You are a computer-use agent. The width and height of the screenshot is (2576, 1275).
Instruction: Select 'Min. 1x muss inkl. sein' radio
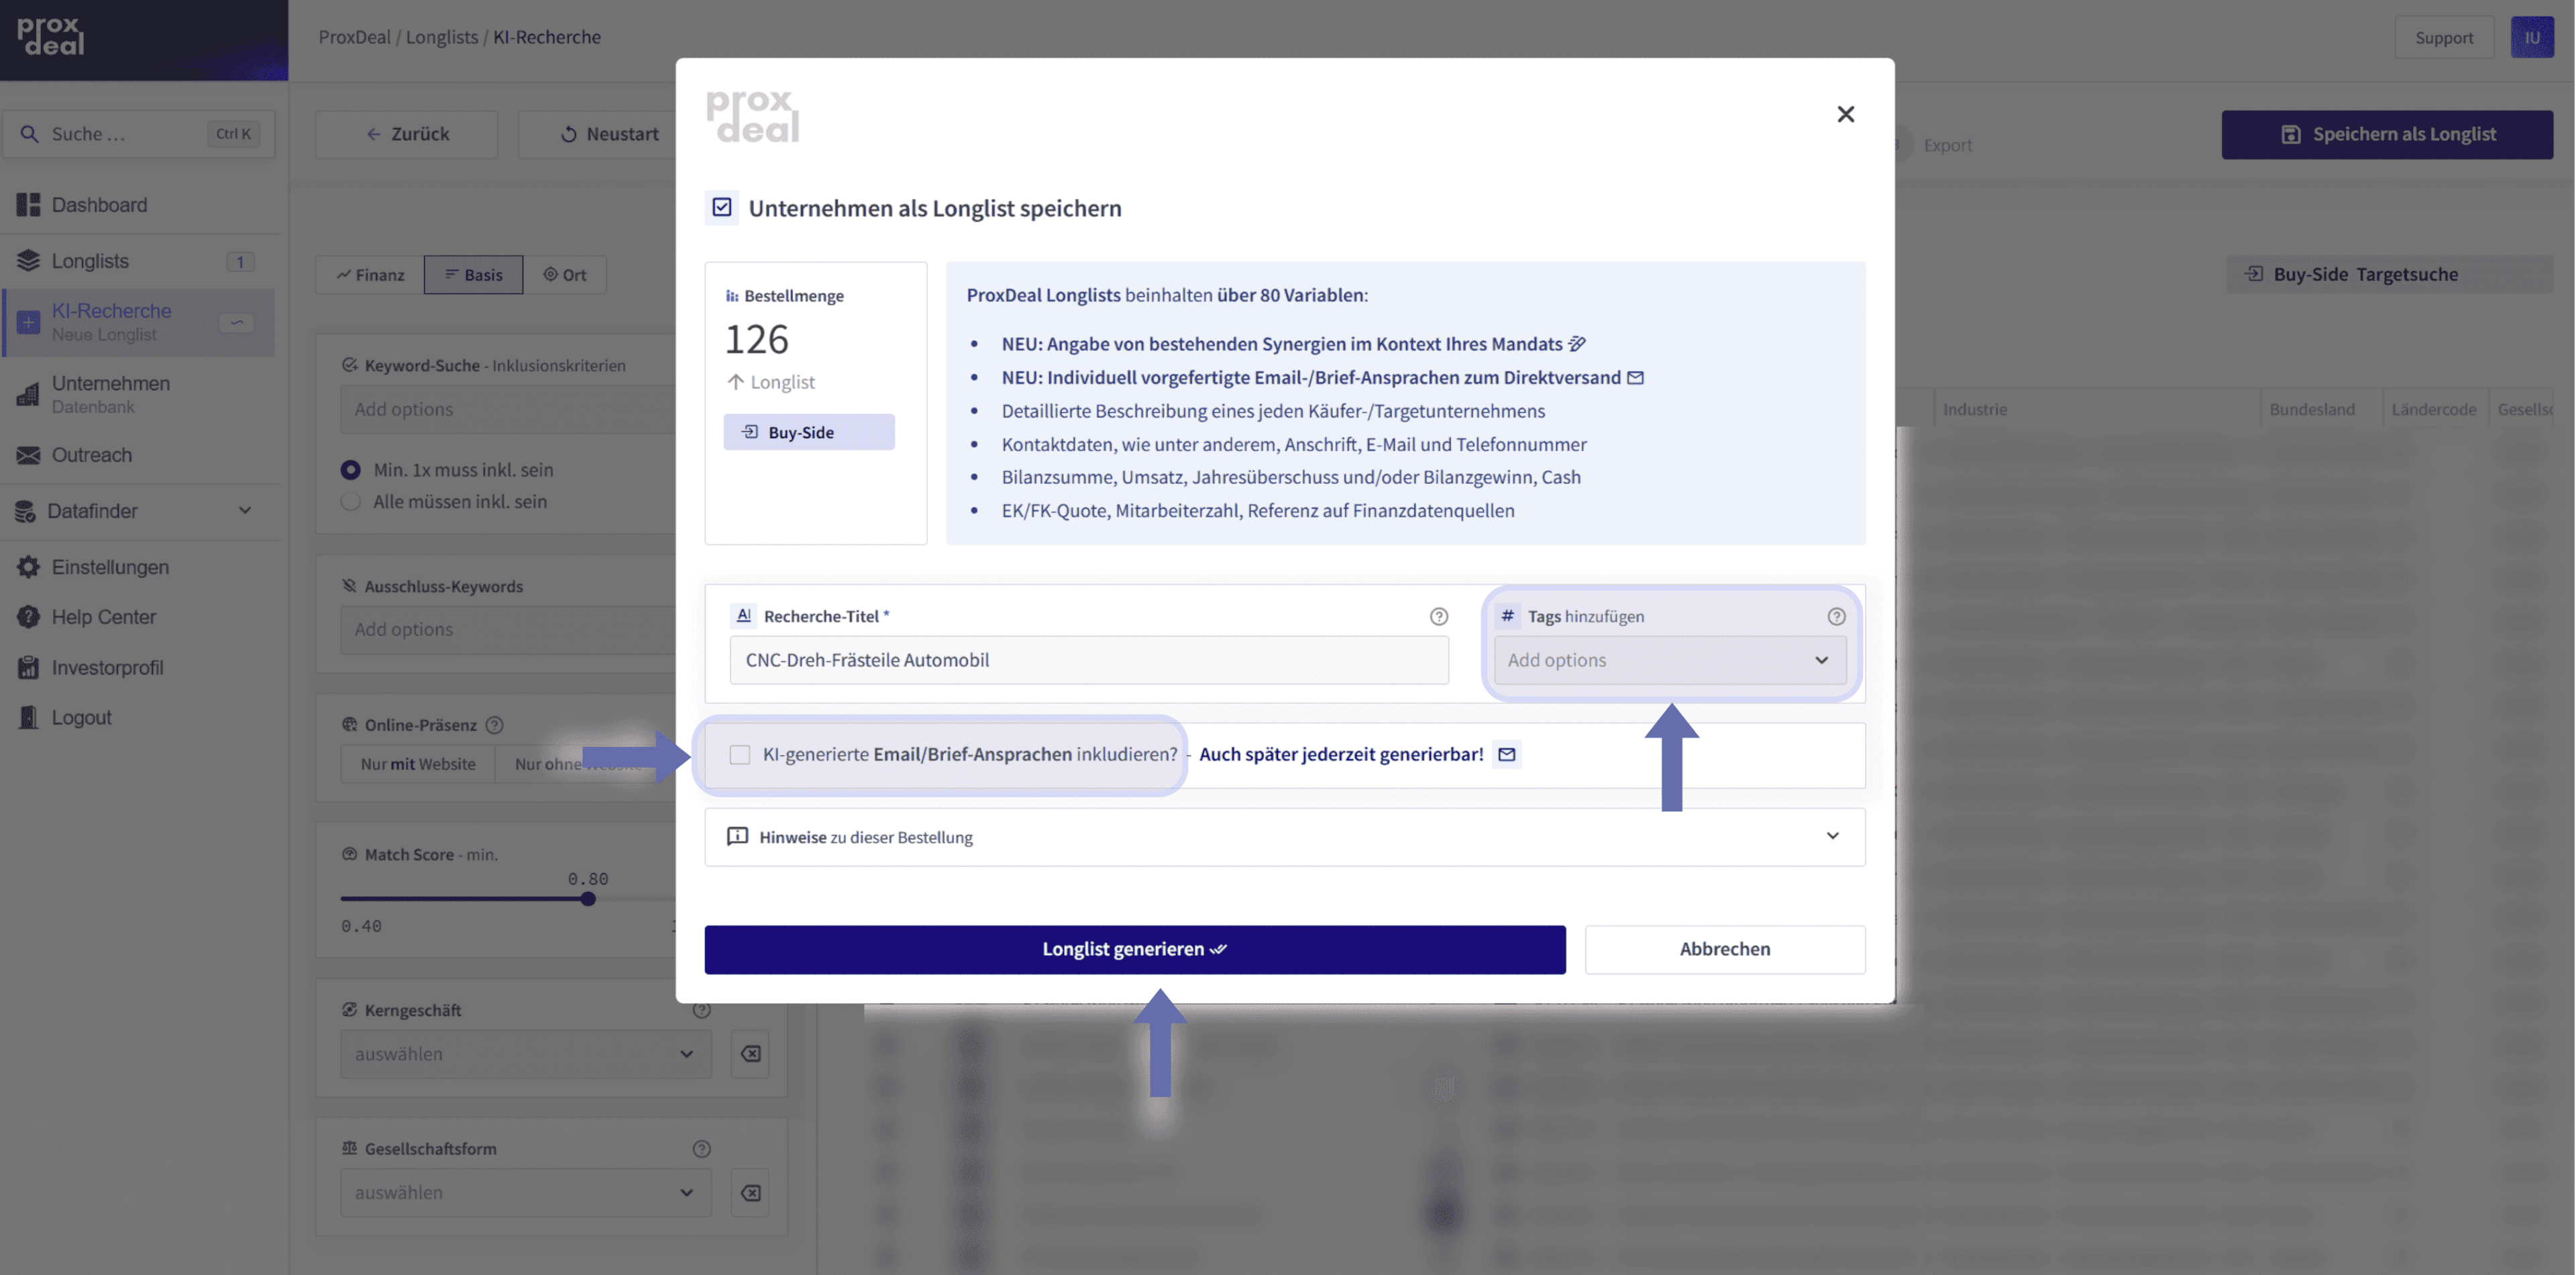(x=350, y=469)
